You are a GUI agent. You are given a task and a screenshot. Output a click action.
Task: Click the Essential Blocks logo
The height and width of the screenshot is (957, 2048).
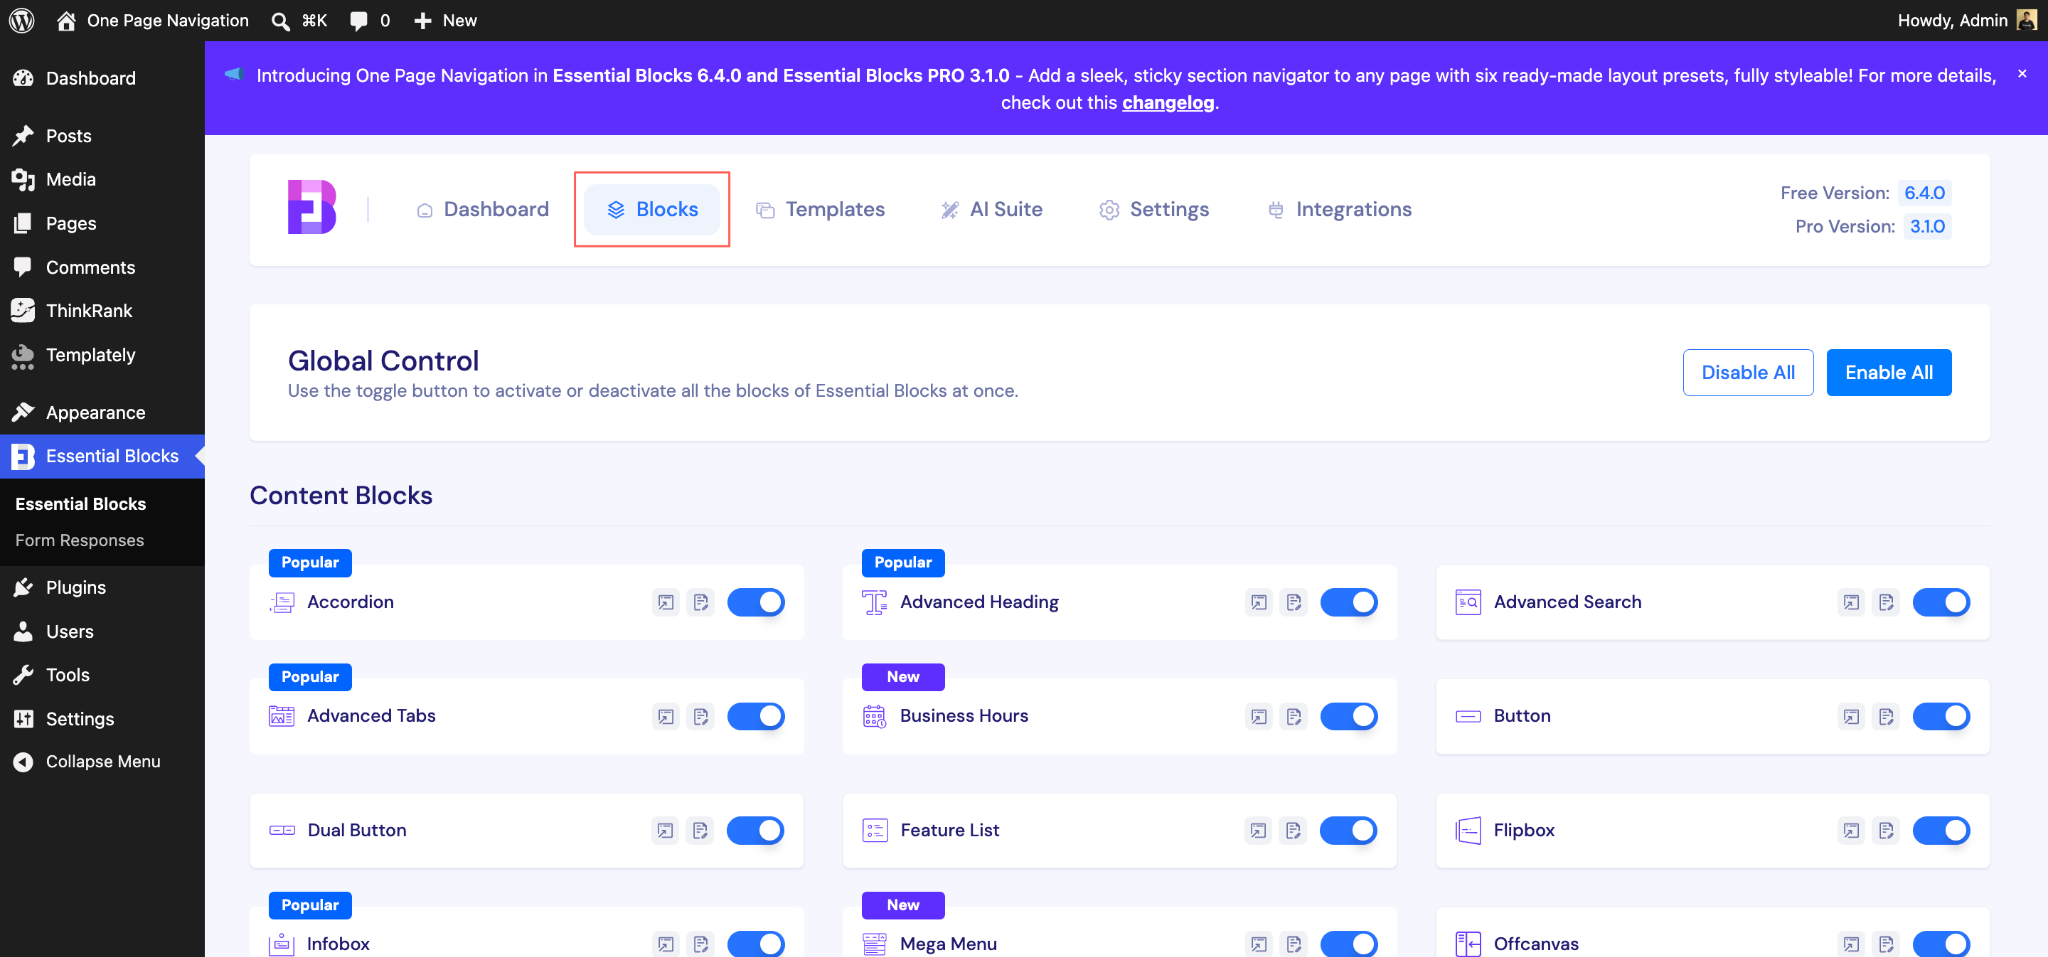[312, 207]
